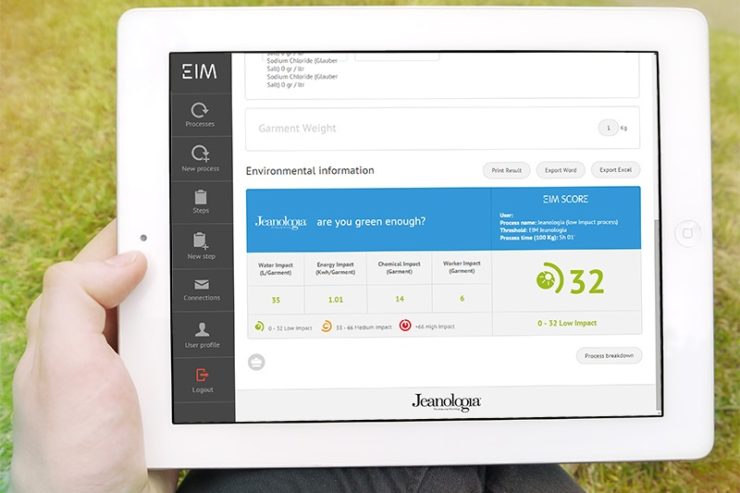Screen dimensions: 740x493
Task: Select the Processes menu label
Action: coord(200,124)
